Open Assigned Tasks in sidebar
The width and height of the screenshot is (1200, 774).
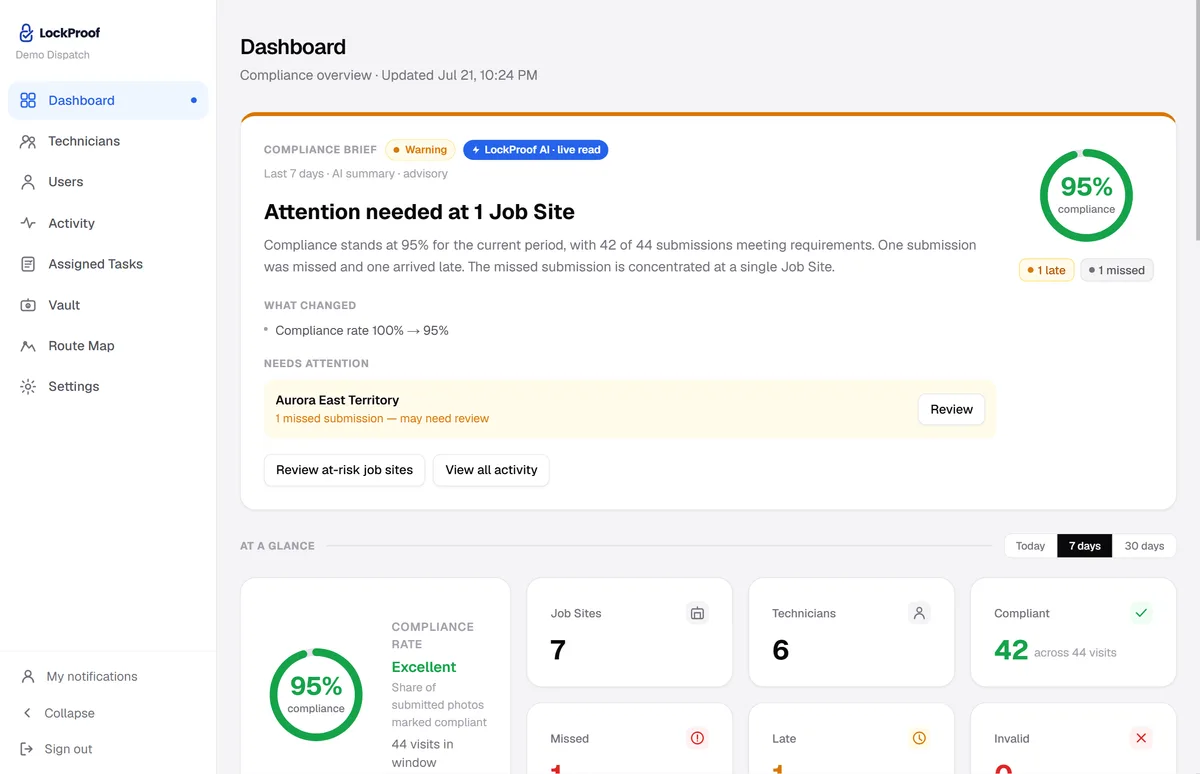click(x=108, y=264)
